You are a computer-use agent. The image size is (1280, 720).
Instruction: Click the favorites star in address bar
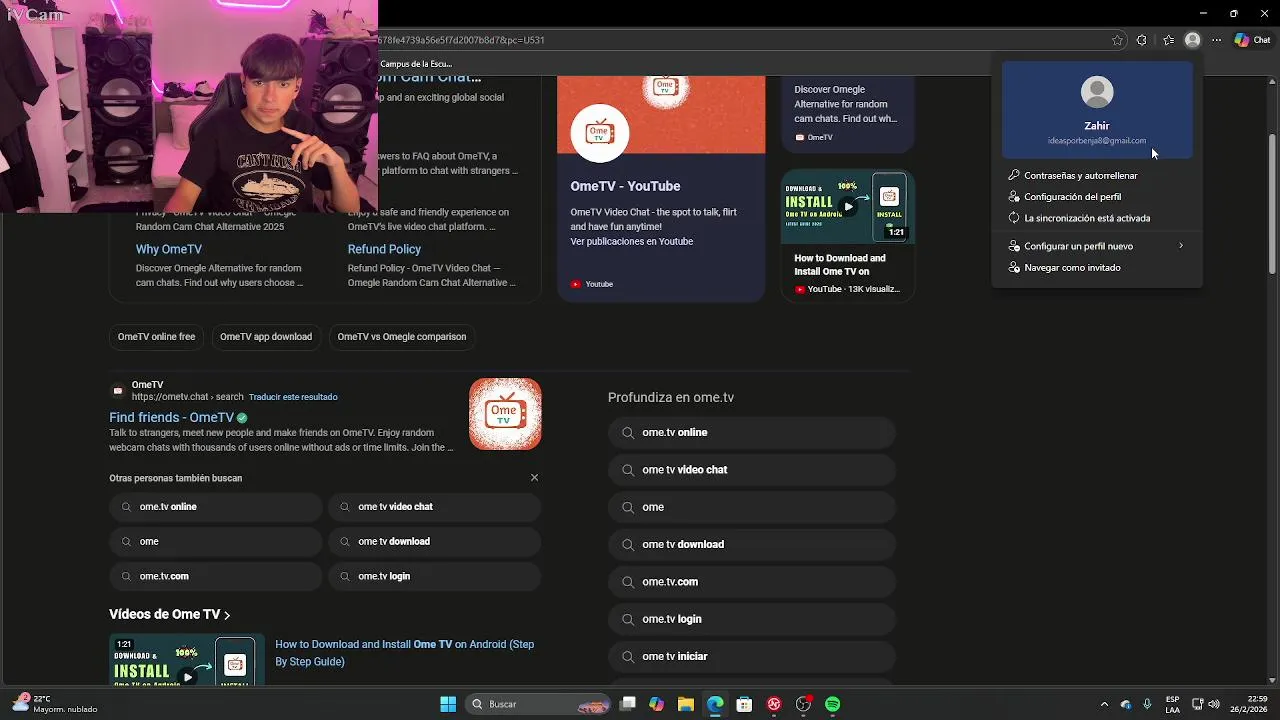[1117, 41]
